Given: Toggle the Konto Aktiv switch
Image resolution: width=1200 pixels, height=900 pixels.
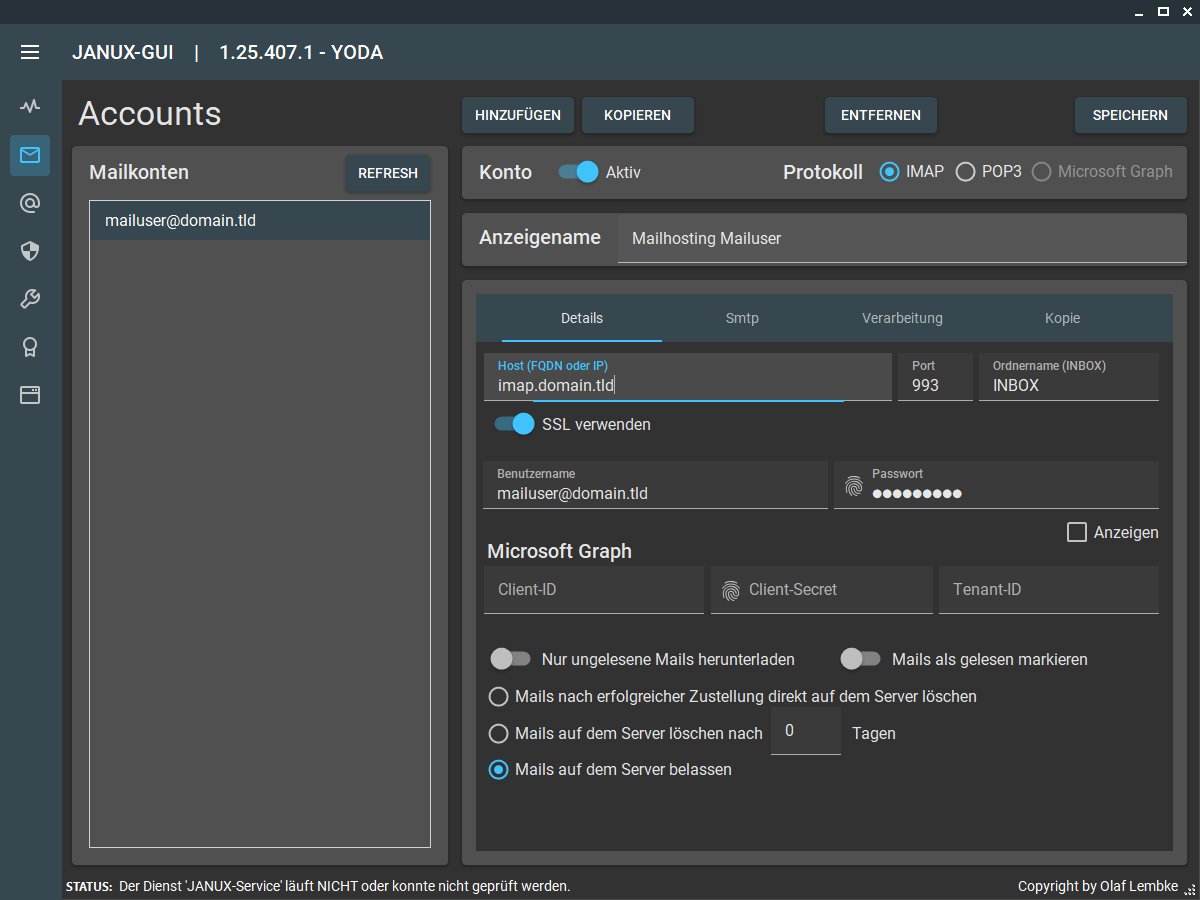Looking at the screenshot, I should click(x=578, y=172).
